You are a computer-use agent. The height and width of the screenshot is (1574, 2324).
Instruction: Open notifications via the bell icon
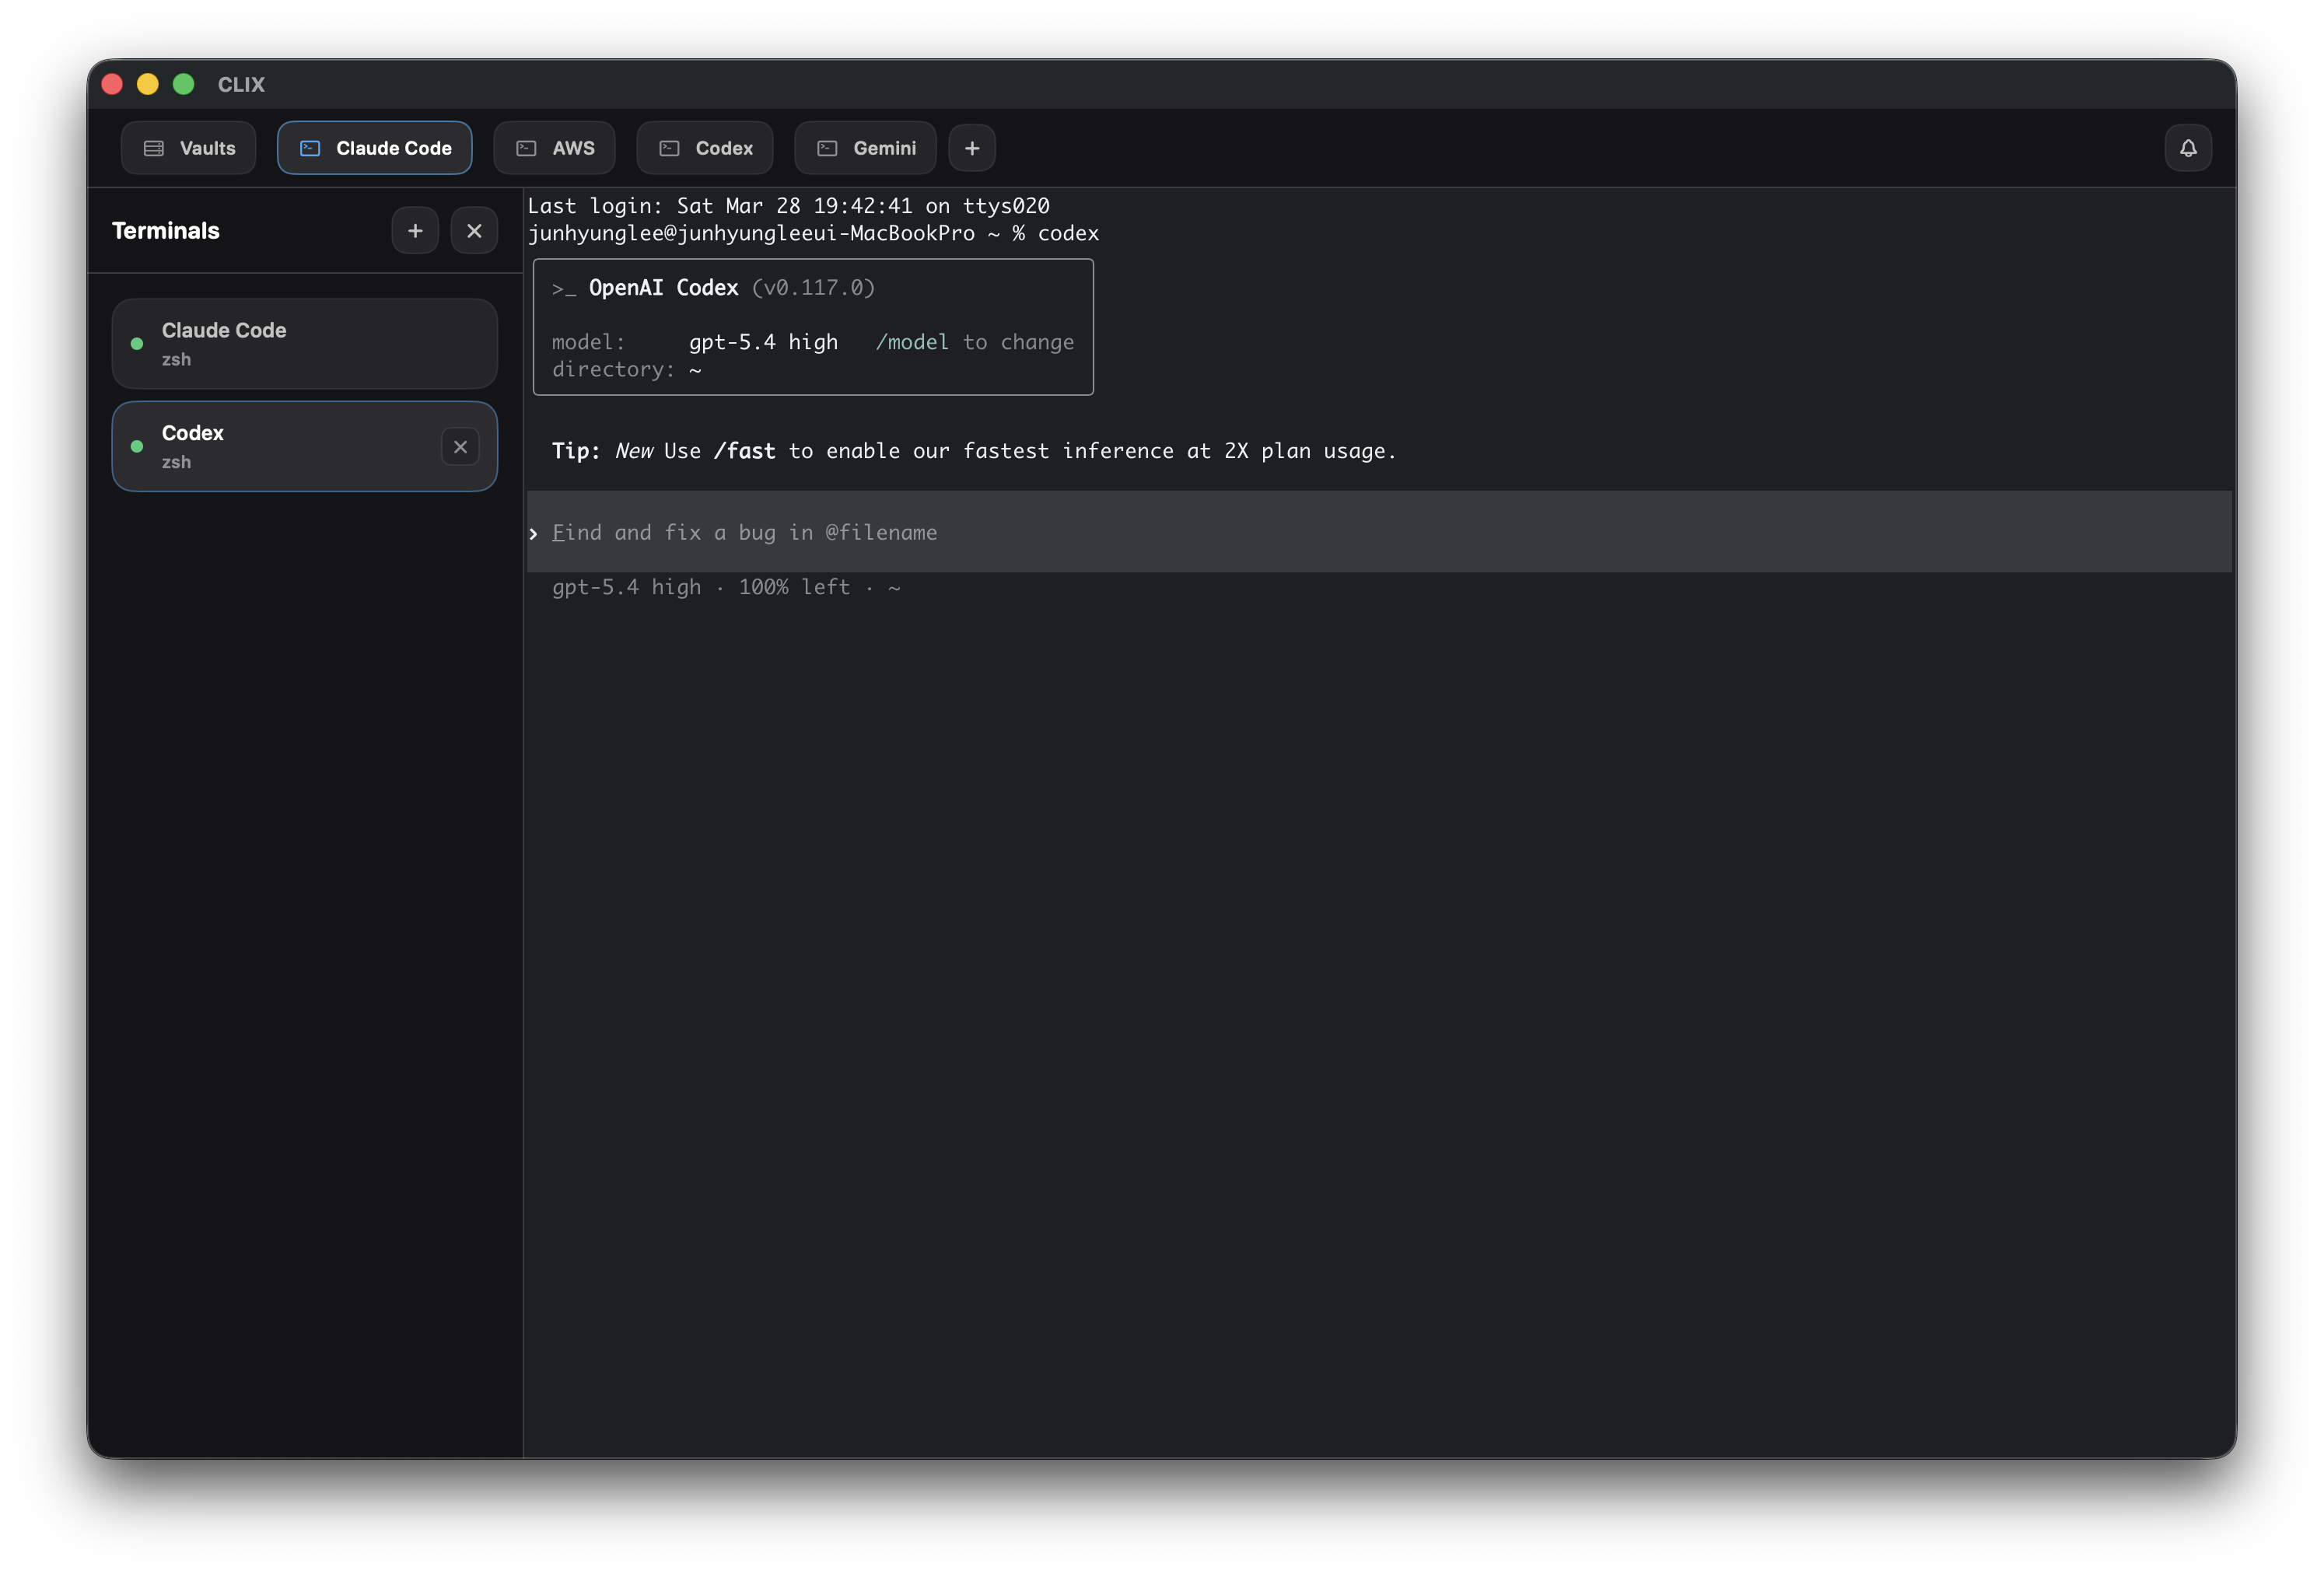coord(2188,147)
